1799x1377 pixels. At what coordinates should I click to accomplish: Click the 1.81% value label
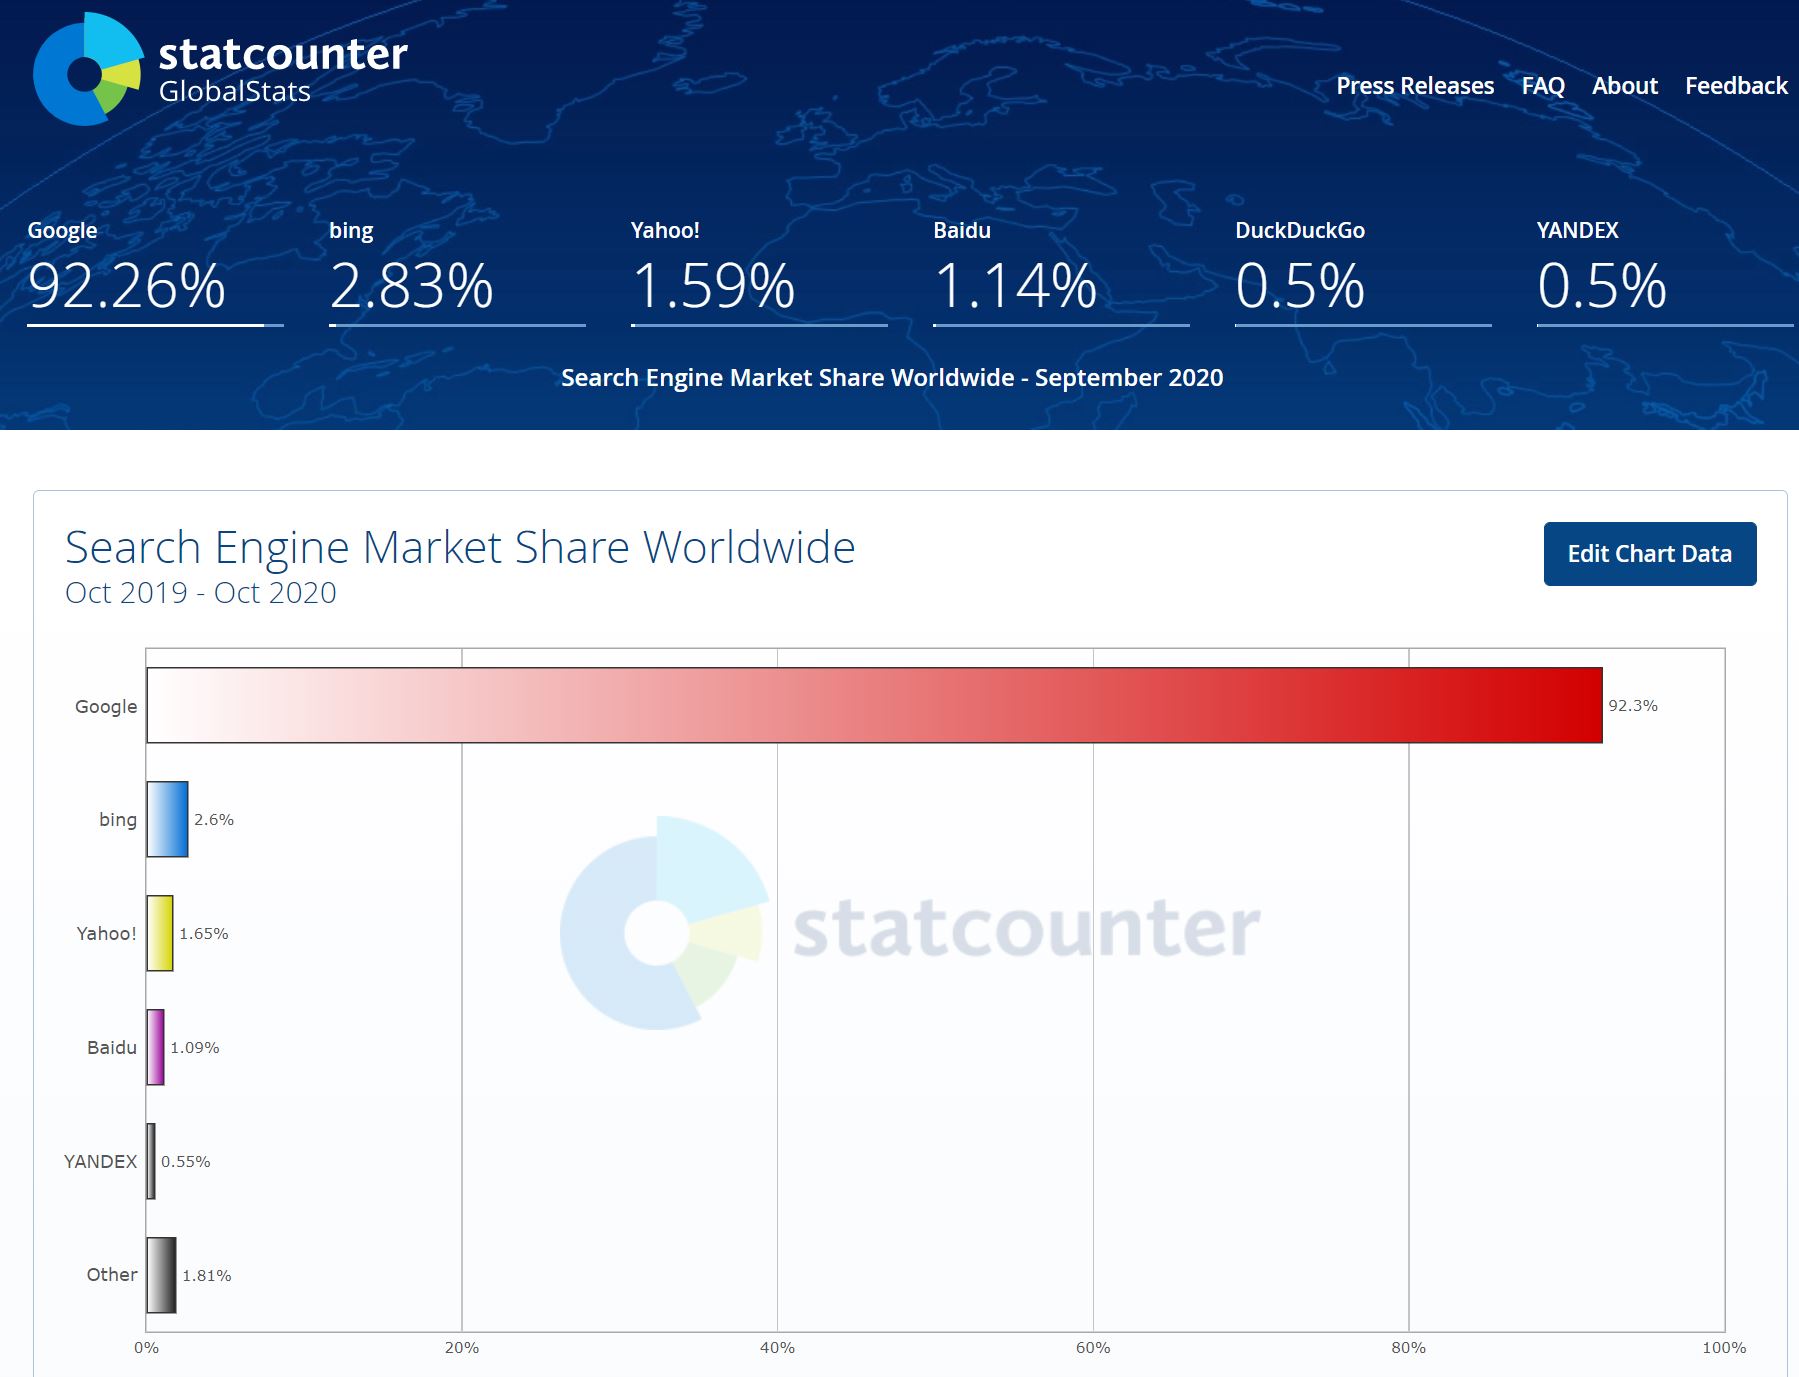[207, 1275]
